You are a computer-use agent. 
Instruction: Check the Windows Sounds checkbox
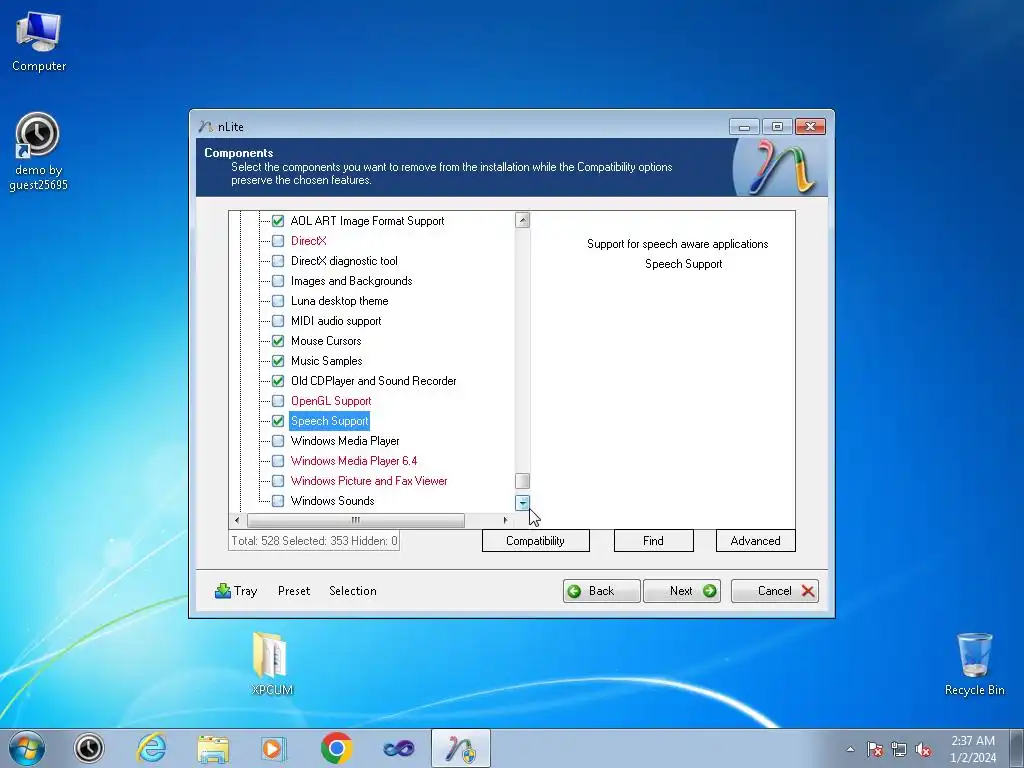(278, 501)
